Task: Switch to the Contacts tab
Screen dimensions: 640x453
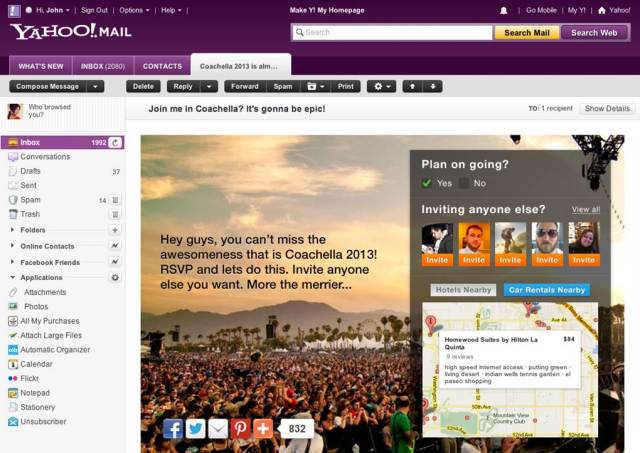Action: point(162,66)
